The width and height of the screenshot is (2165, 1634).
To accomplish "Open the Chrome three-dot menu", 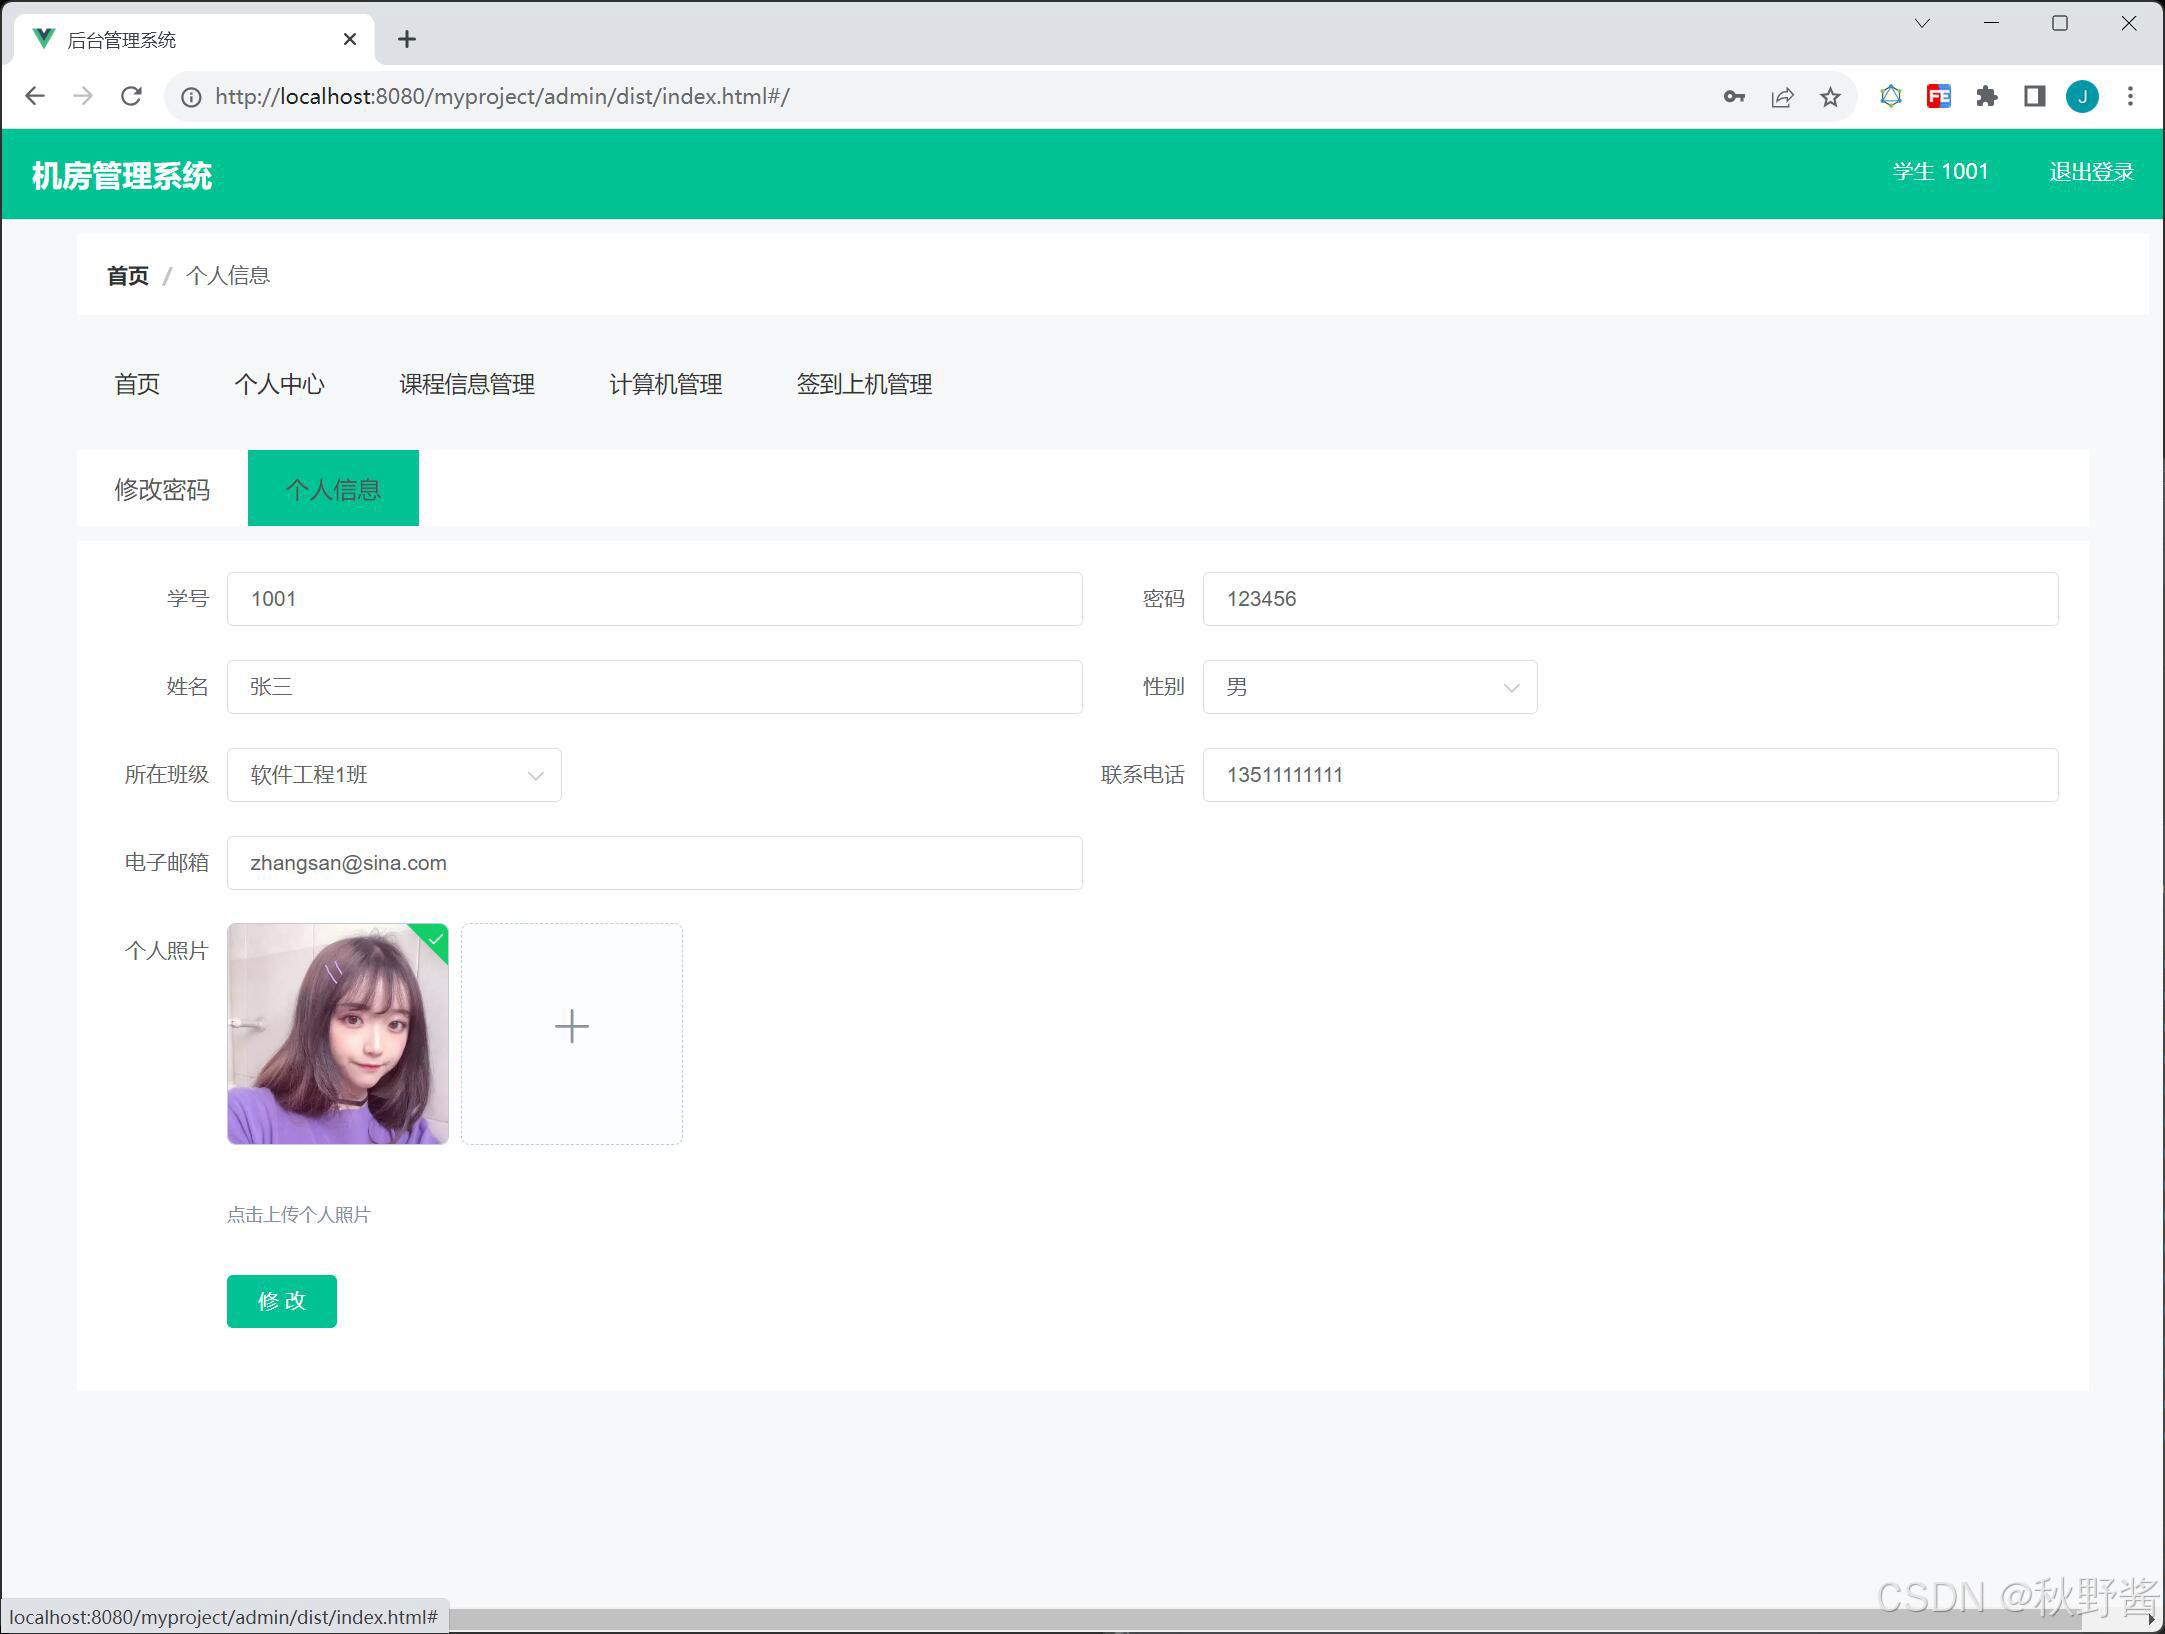I will (x=2130, y=96).
